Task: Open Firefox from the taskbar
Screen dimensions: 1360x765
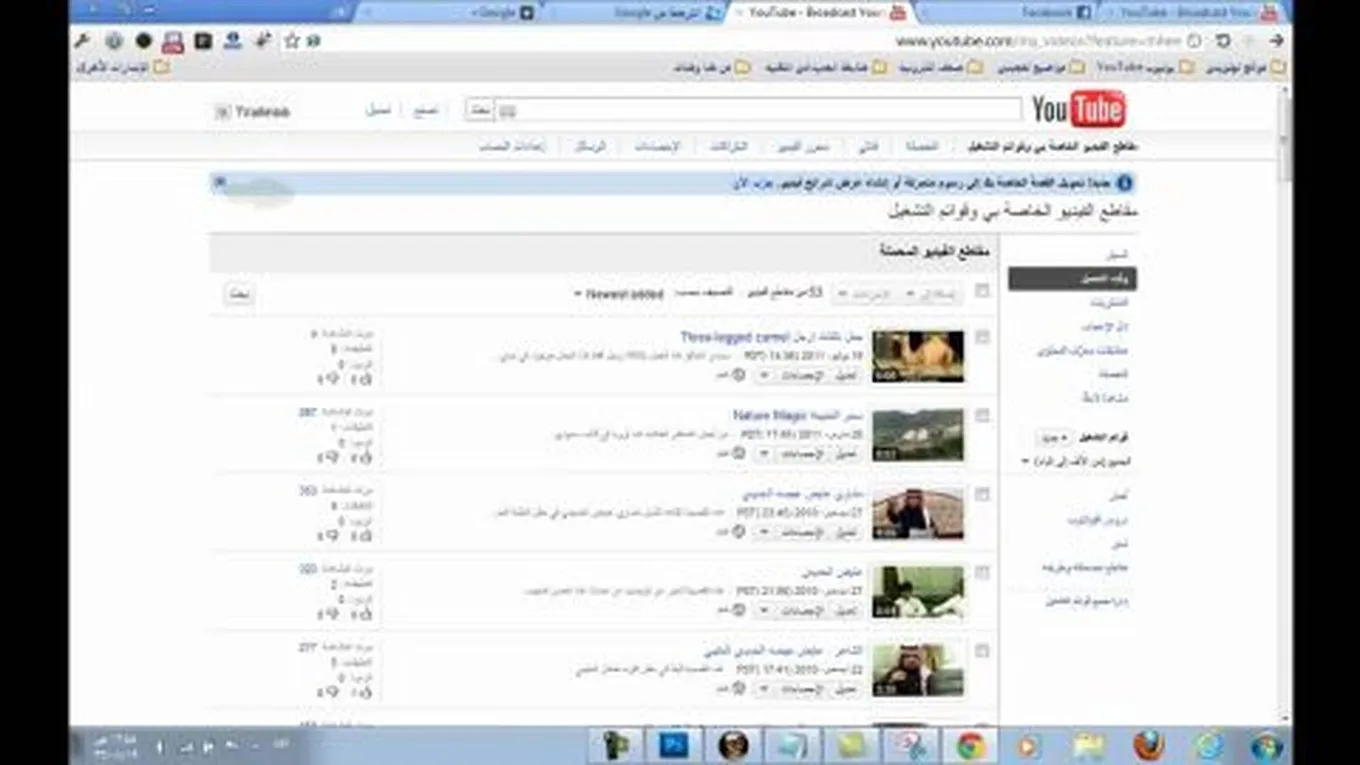Action: point(1148,746)
